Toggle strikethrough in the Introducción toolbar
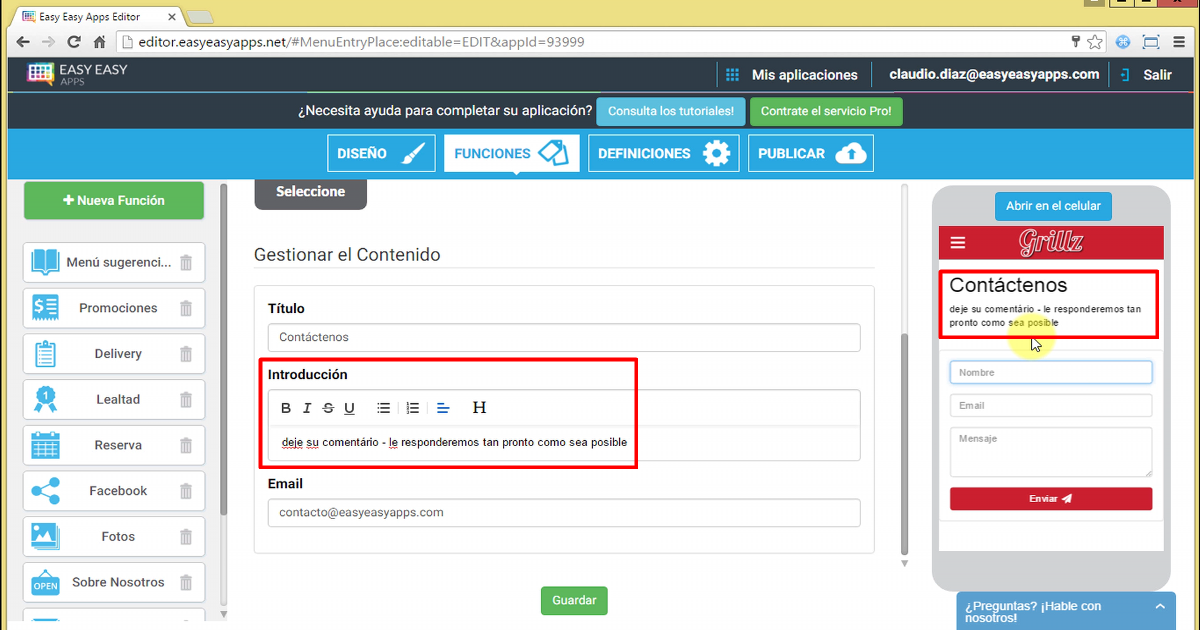This screenshot has width=1200, height=630. [x=328, y=408]
